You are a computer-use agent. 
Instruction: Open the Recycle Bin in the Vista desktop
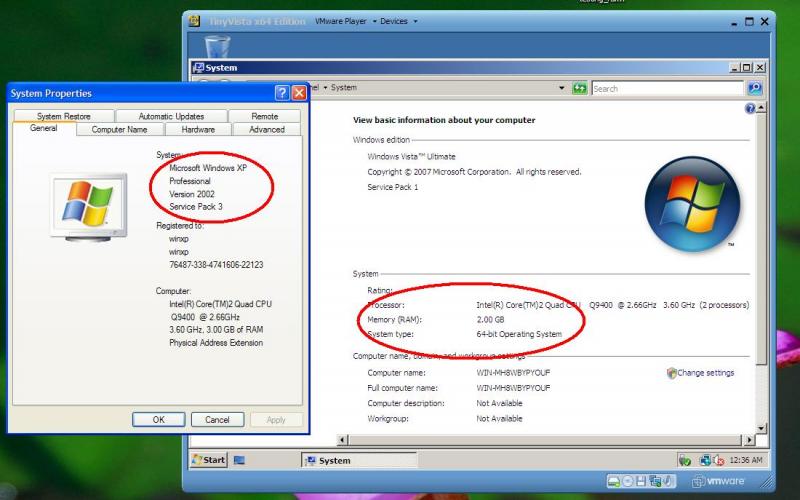[x=217, y=46]
